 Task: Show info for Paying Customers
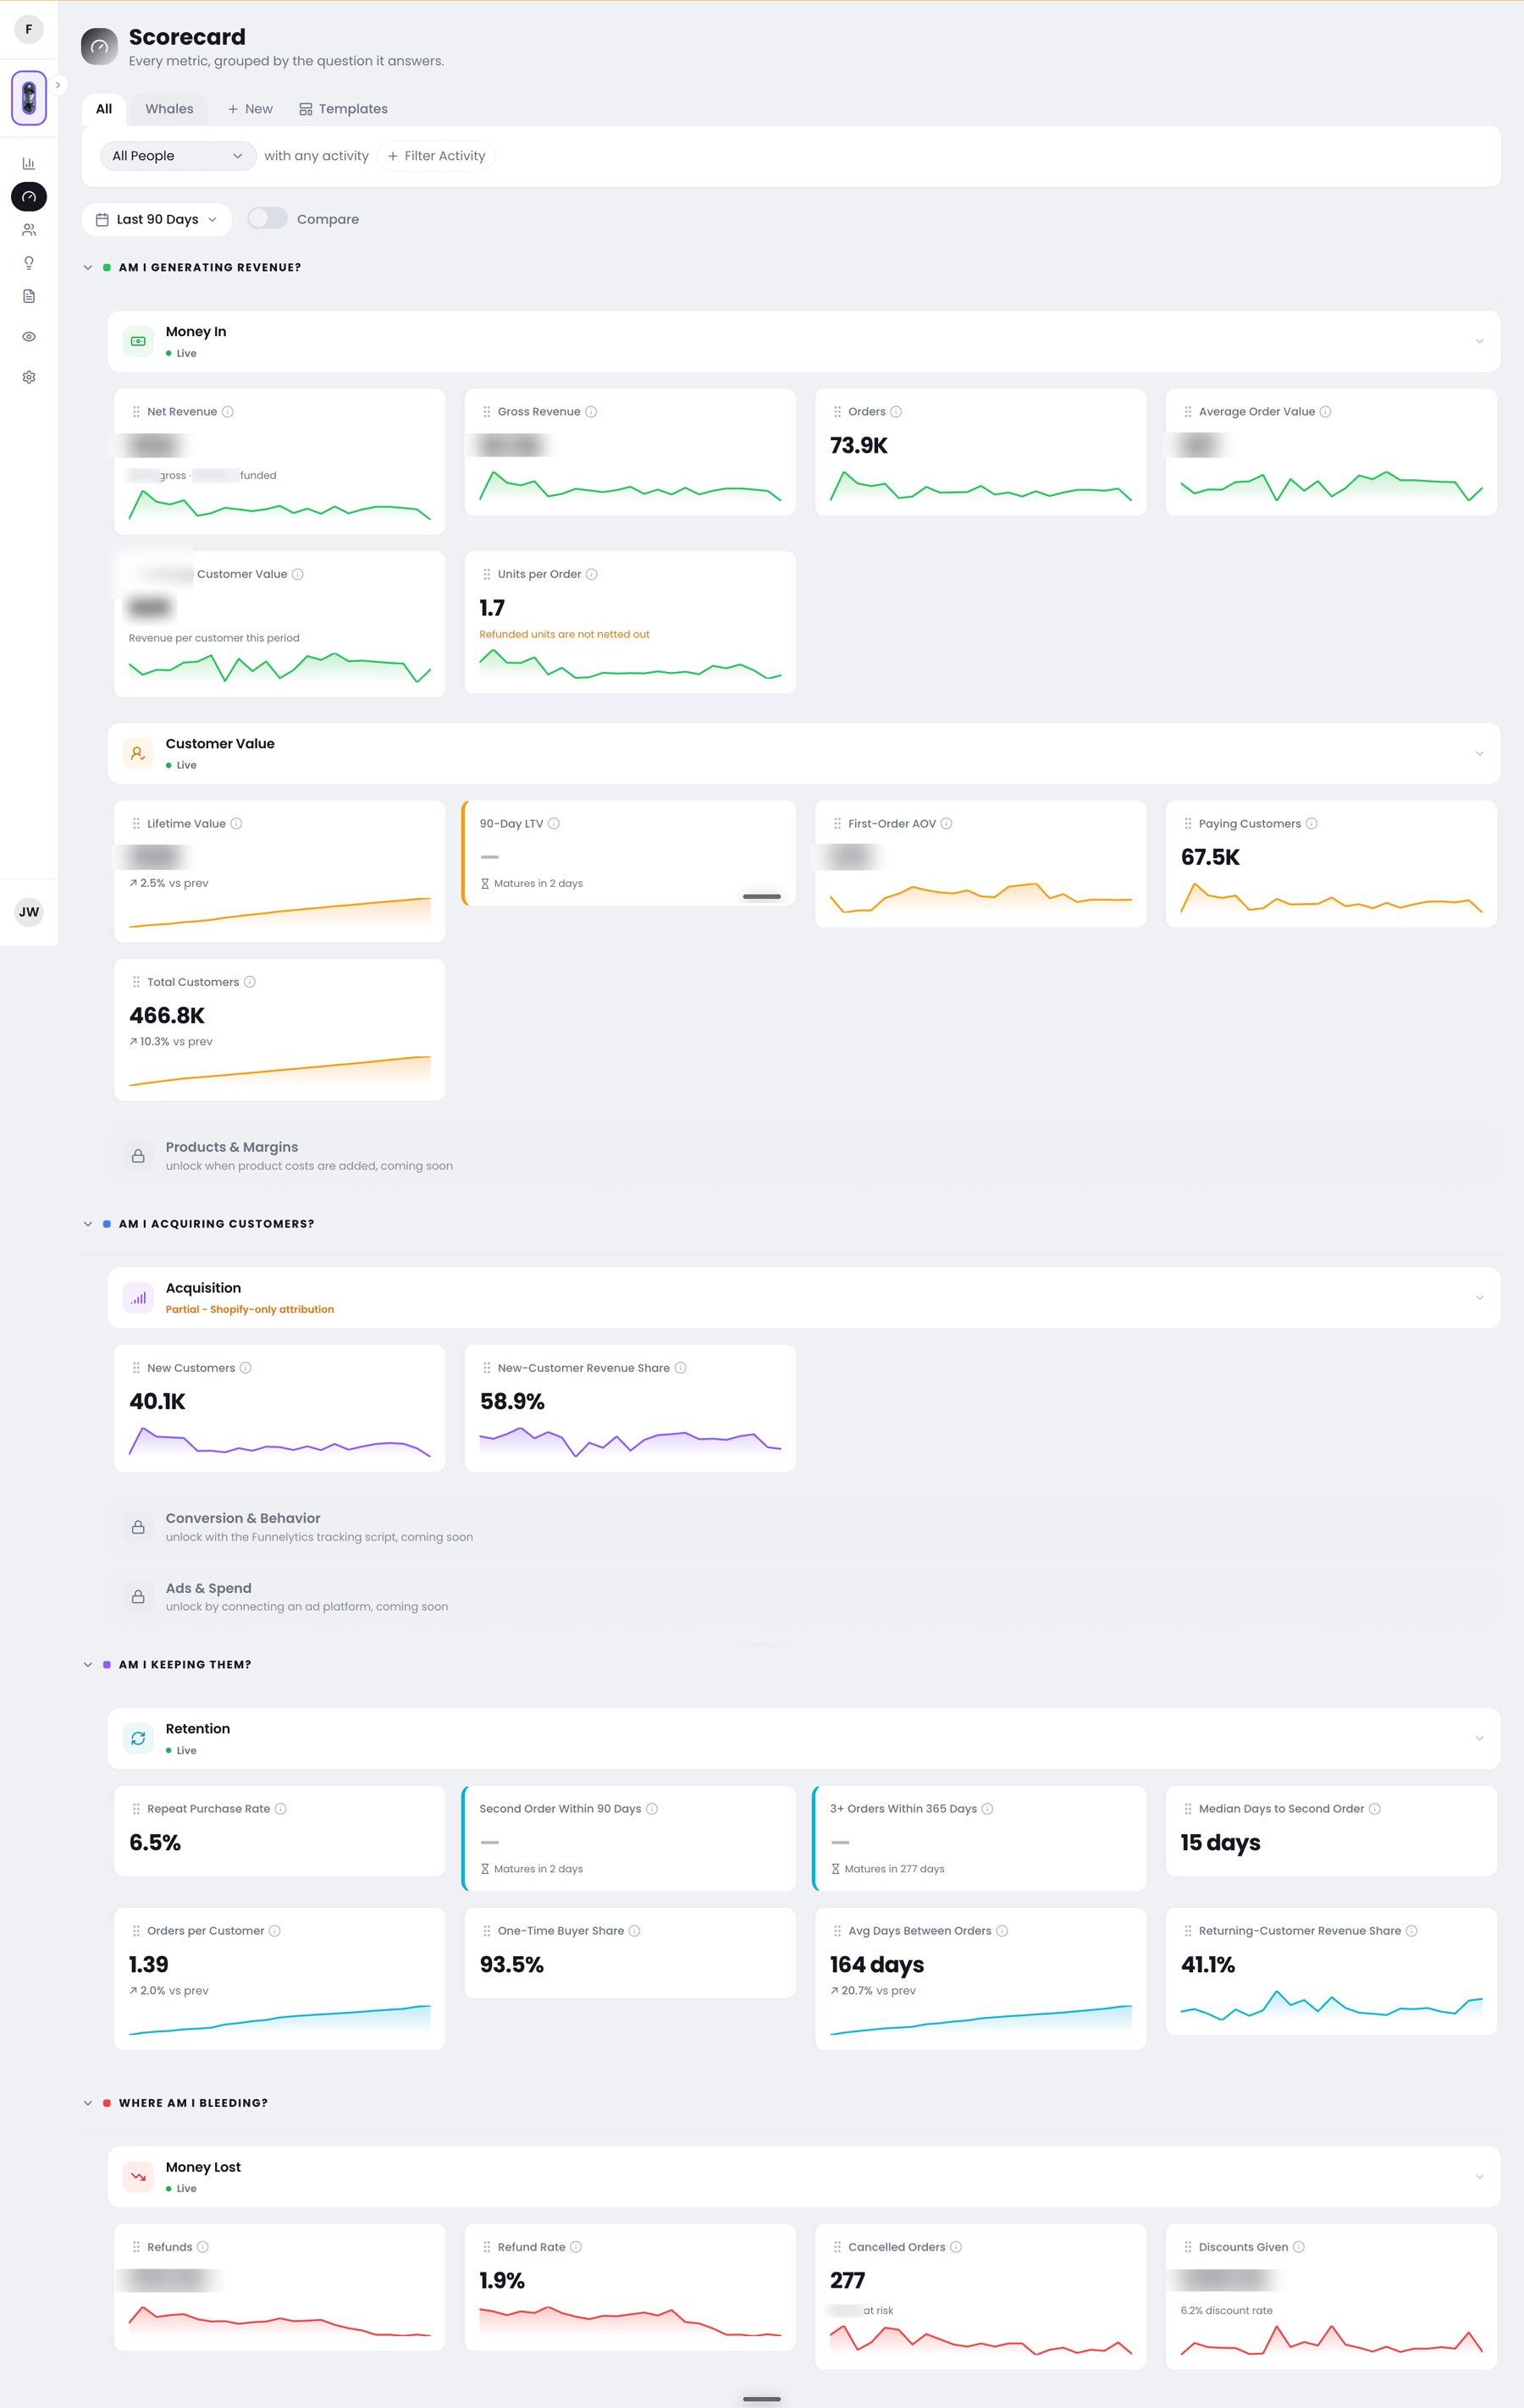1311,824
